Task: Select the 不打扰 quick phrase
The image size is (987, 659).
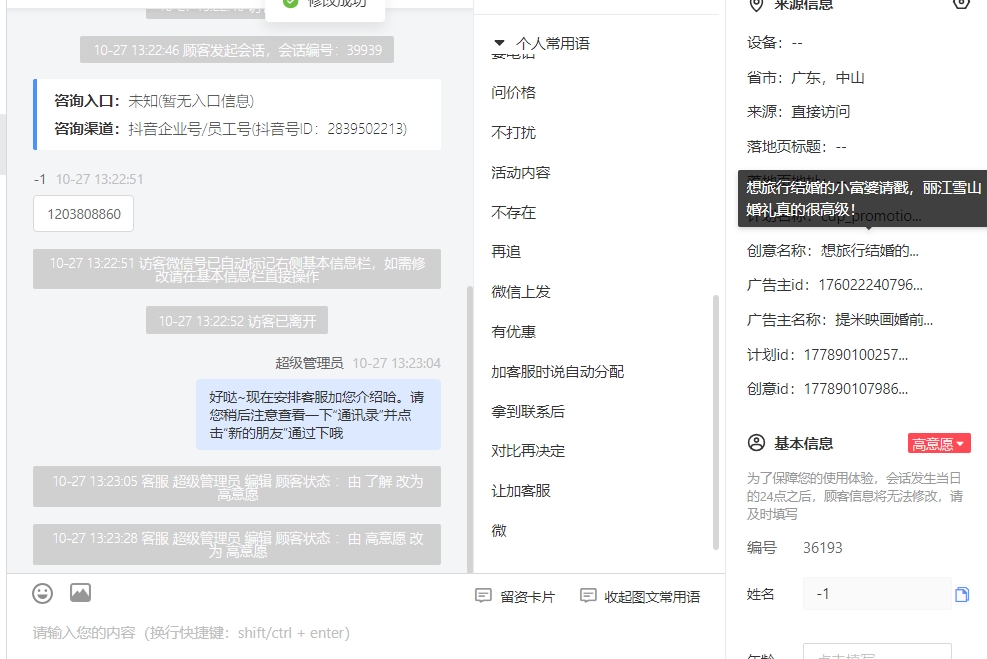Action: pos(514,132)
